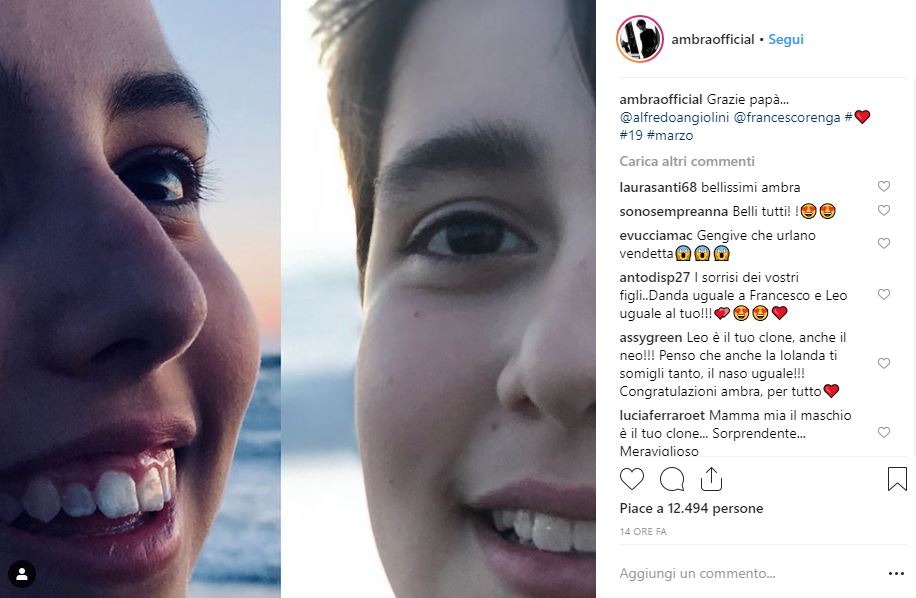Like the comment by antodisp27
916x598 pixels.
(x=884, y=295)
